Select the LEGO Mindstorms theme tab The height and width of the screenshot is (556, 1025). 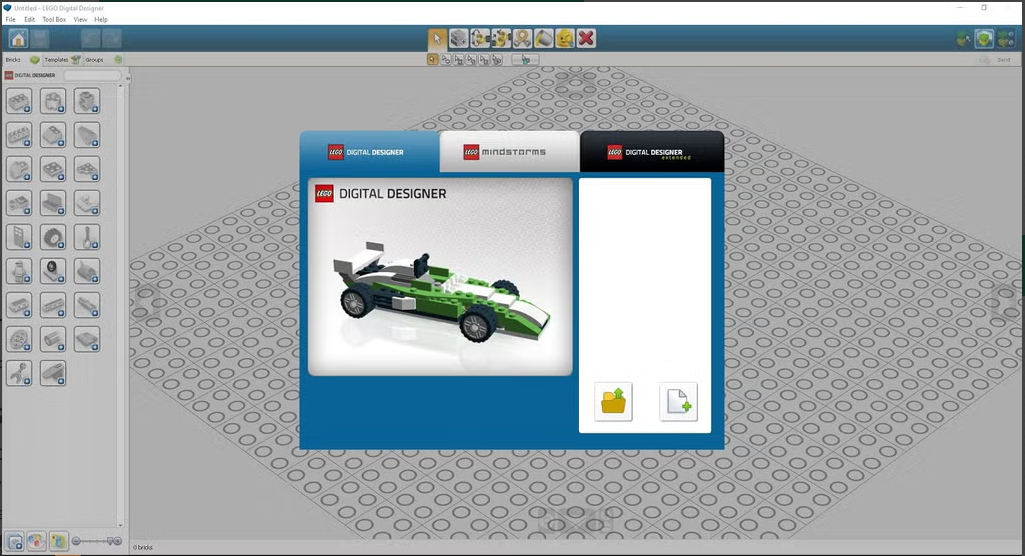coord(509,152)
